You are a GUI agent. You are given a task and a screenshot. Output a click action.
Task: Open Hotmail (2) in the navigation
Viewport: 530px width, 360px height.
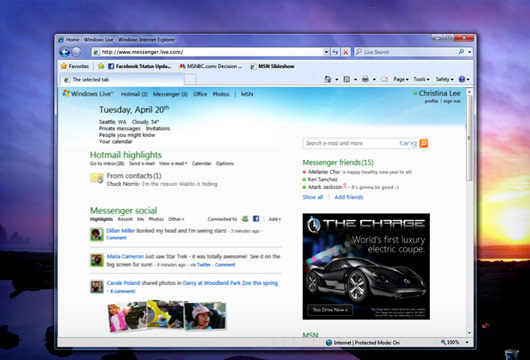click(x=134, y=94)
